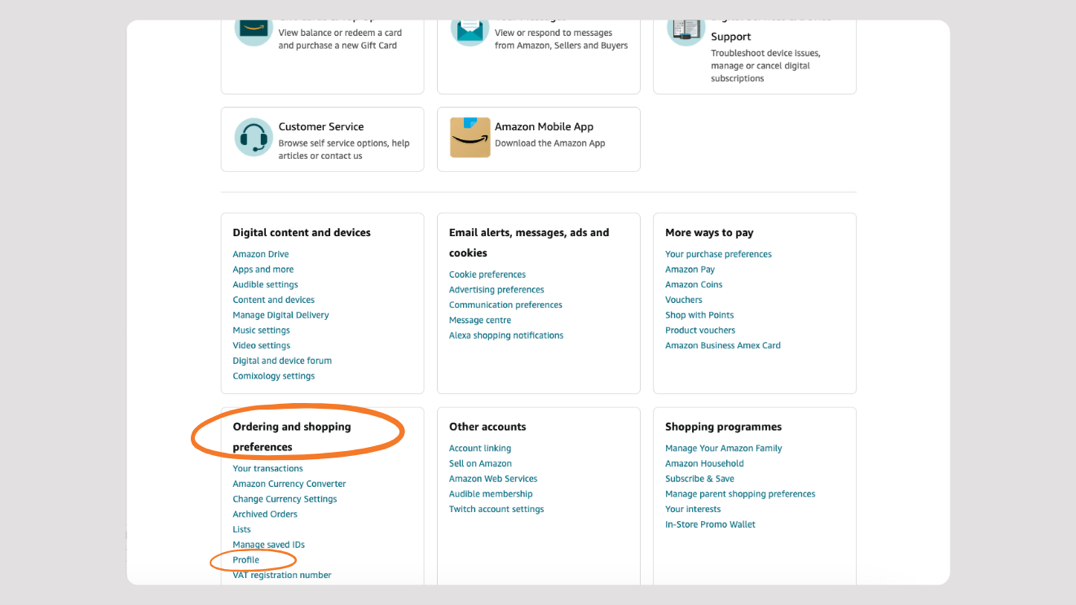The width and height of the screenshot is (1076, 605).
Task: Select Subscribe & Save link
Action: click(x=699, y=479)
